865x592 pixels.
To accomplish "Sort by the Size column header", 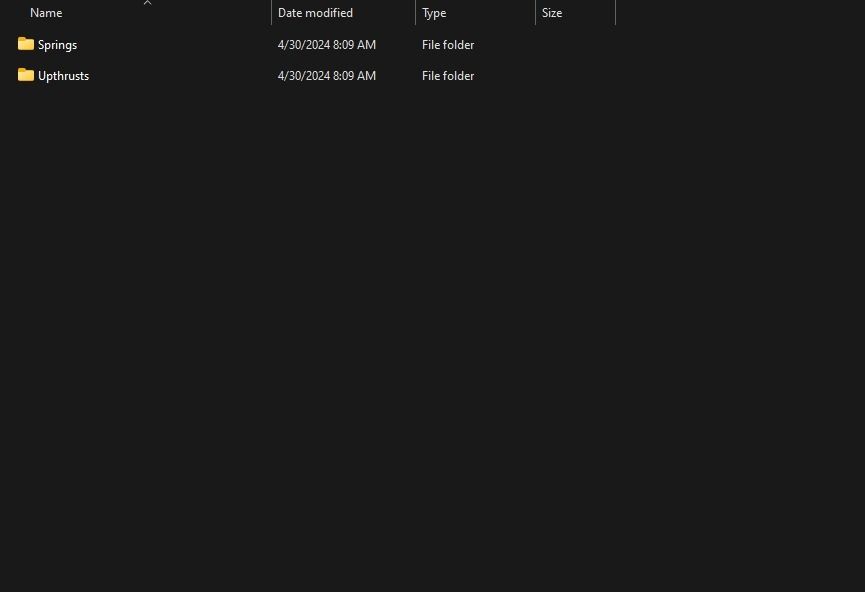I will click(x=552, y=13).
